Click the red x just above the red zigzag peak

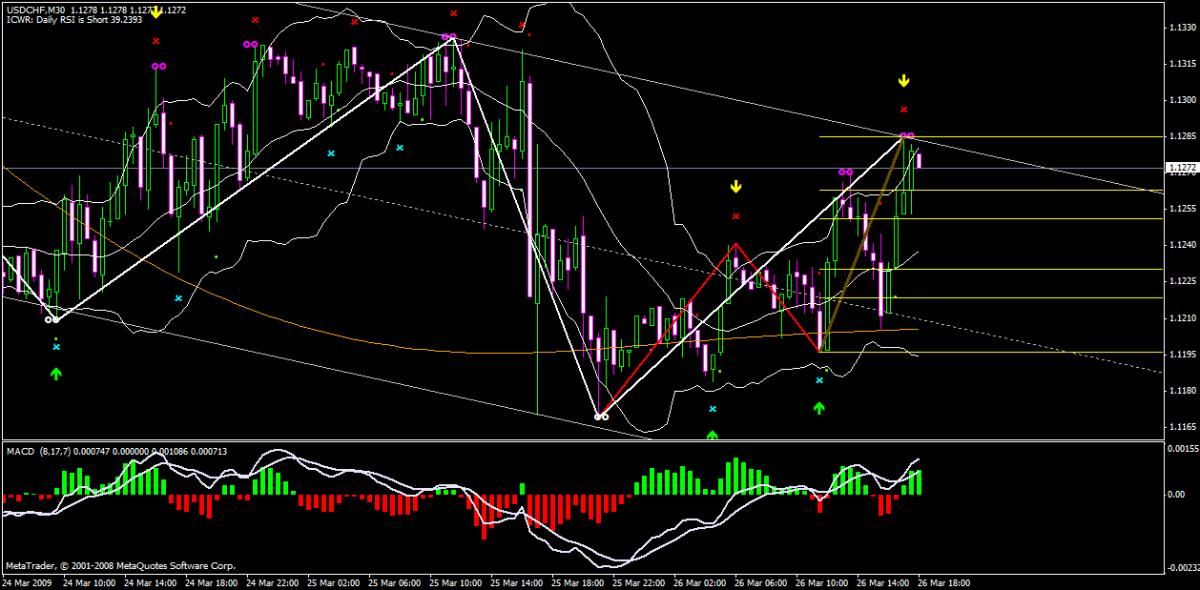click(x=736, y=216)
